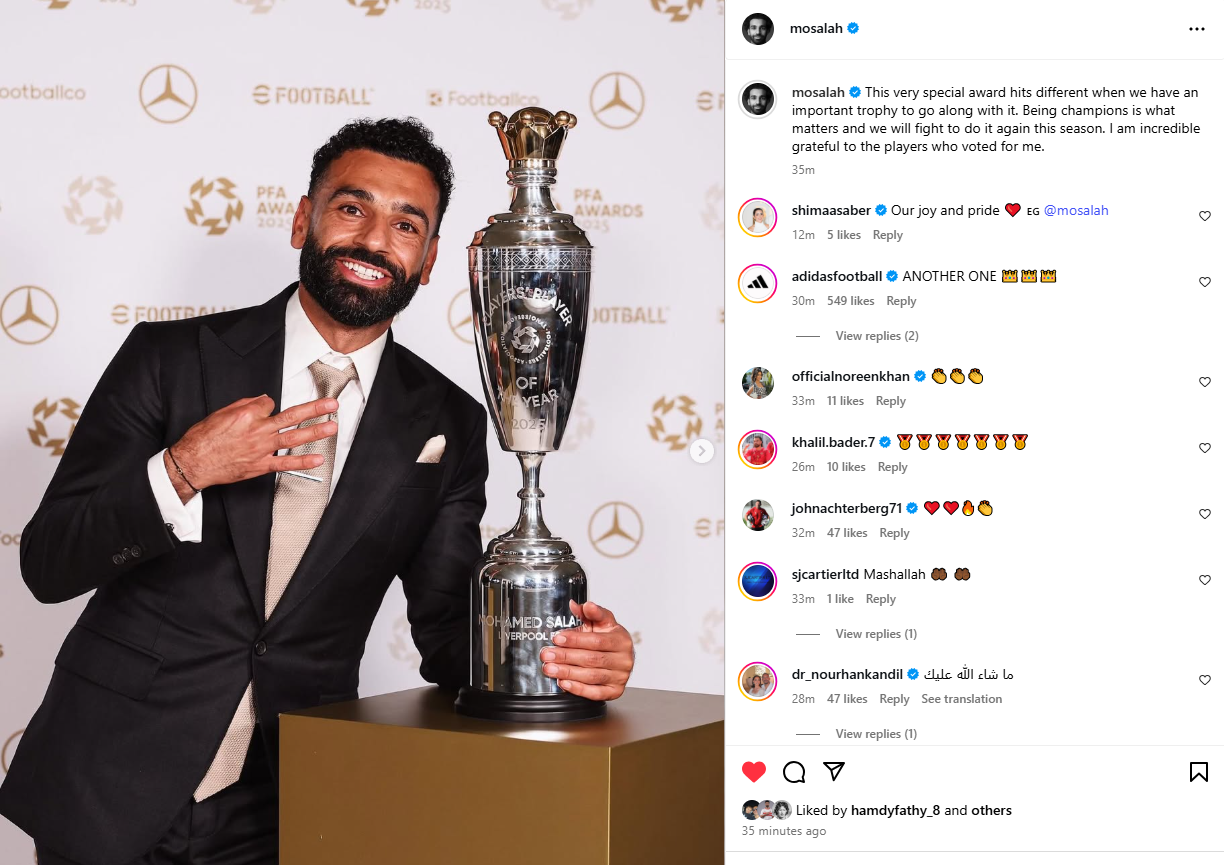The image size is (1224, 865).
Task: Click See translation on Arabic comment
Action: click(x=962, y=699)
